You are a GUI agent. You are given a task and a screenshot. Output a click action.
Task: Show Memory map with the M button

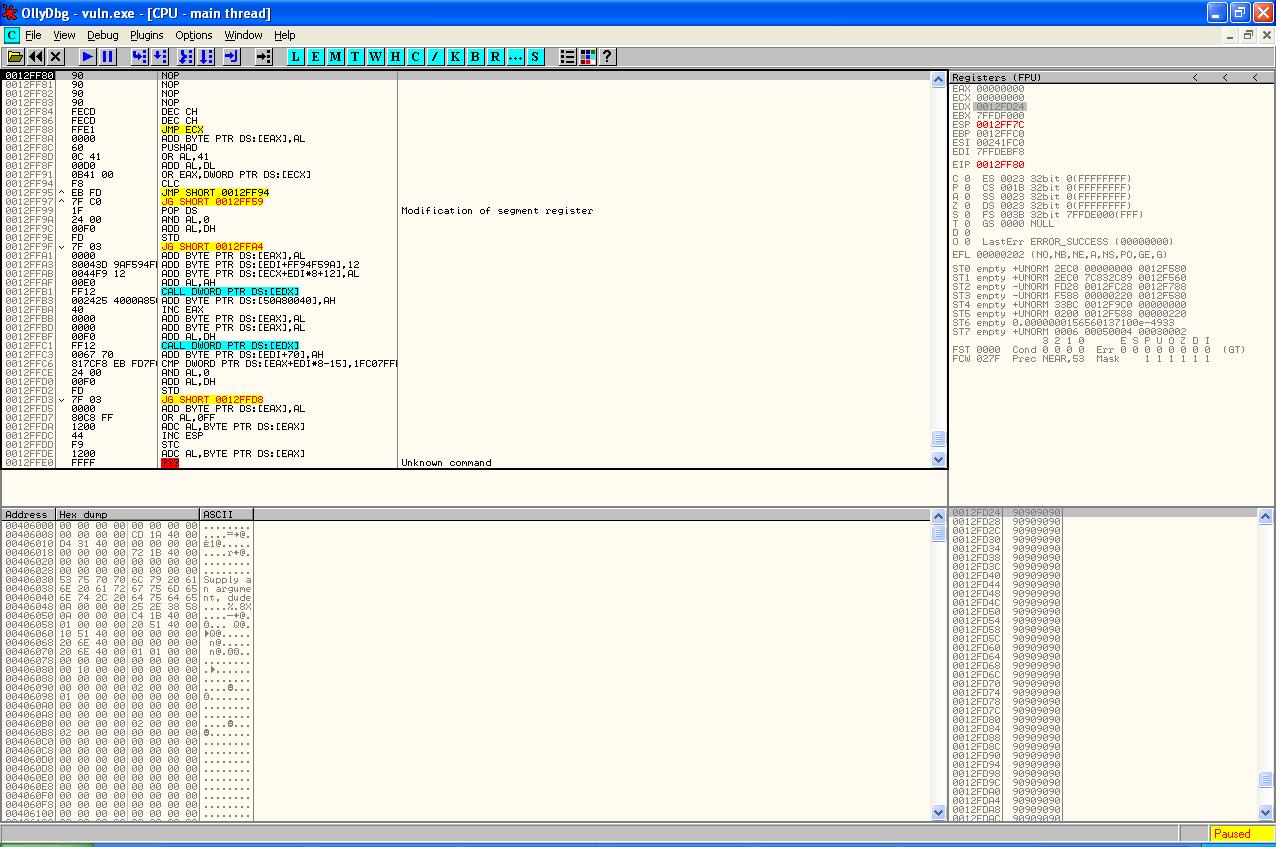click(335, 57)
